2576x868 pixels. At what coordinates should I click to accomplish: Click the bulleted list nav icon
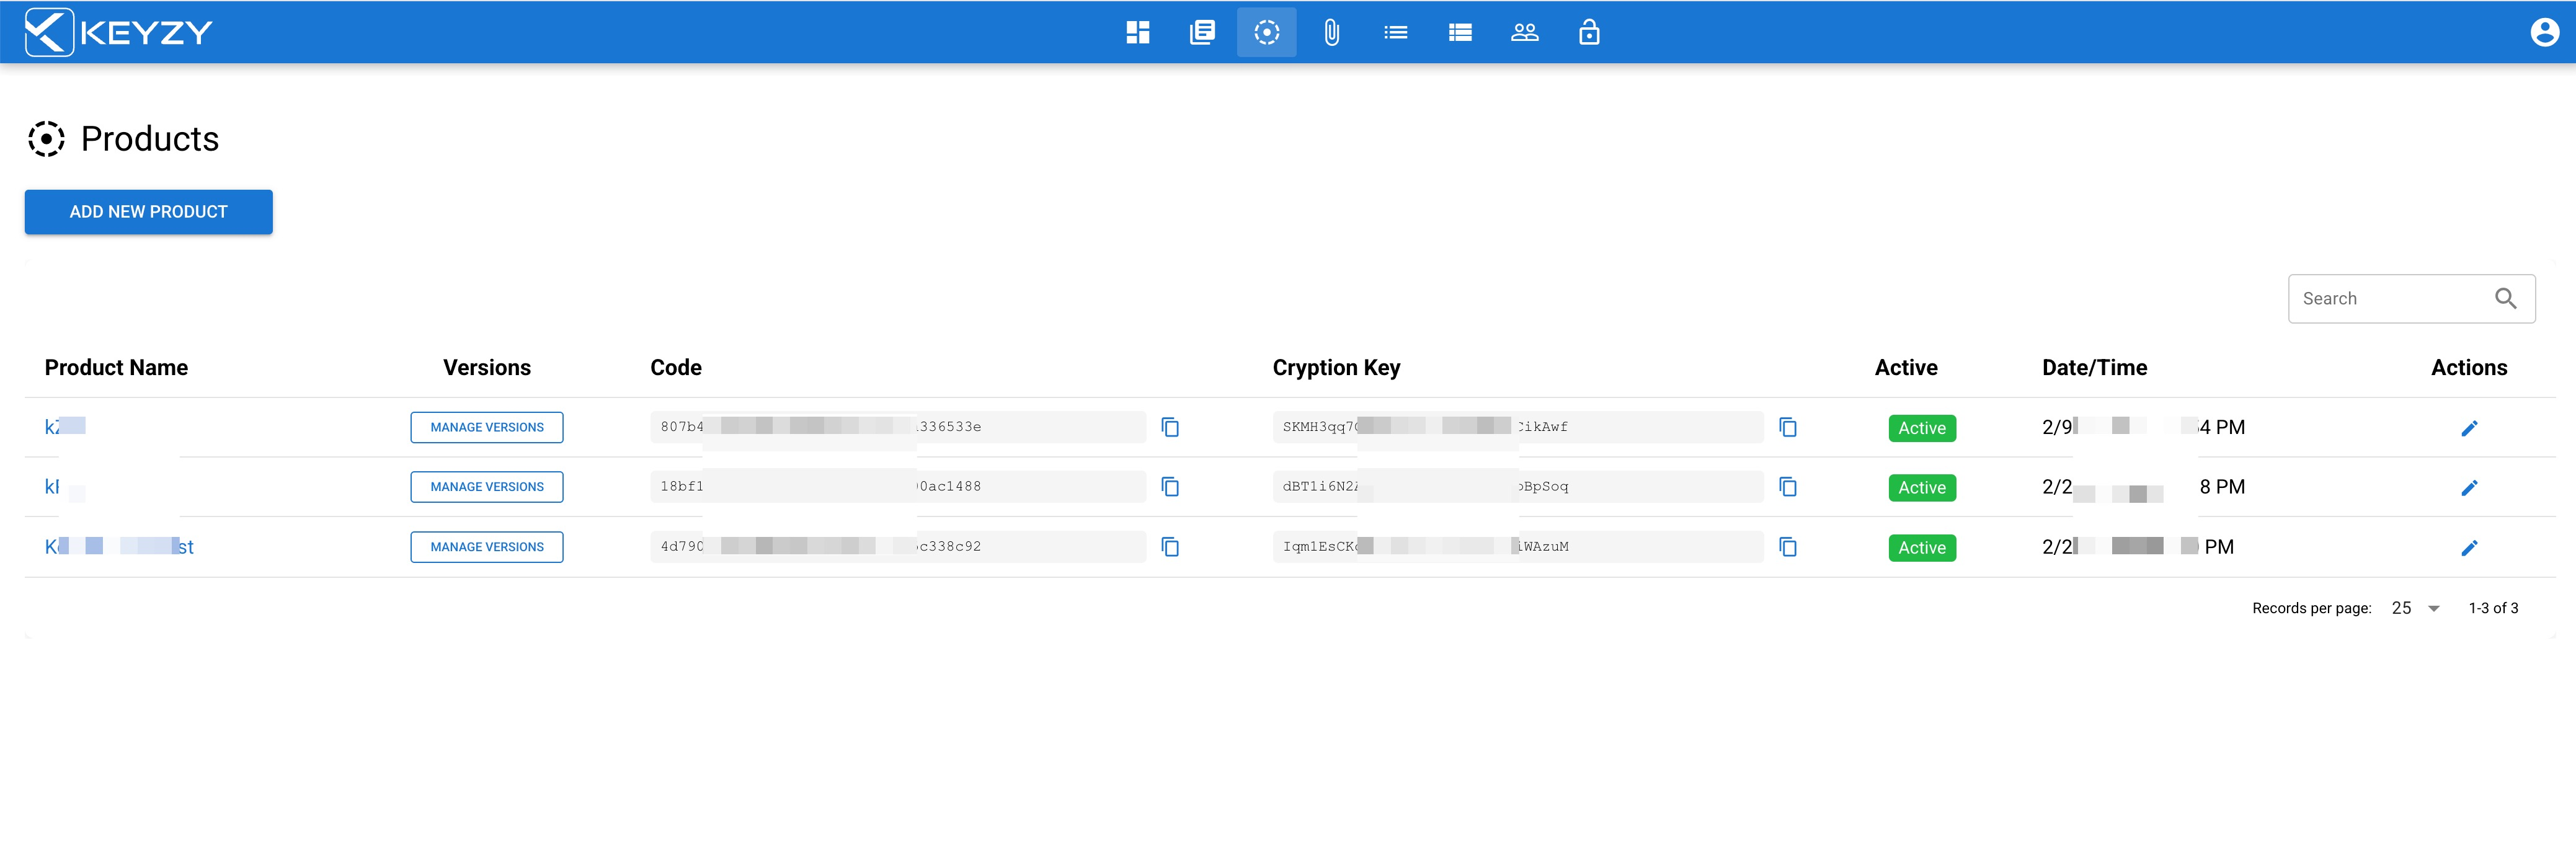pyautogui.click(x=1395, y=33)
